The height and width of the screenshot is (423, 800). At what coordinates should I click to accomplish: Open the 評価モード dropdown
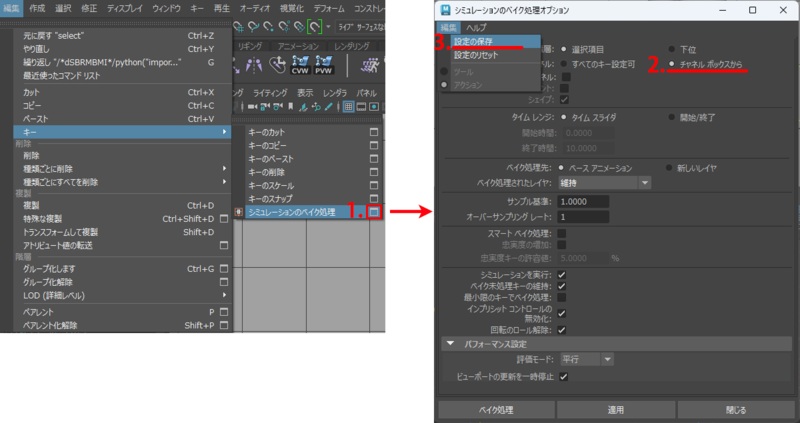[x=587, y=359]
